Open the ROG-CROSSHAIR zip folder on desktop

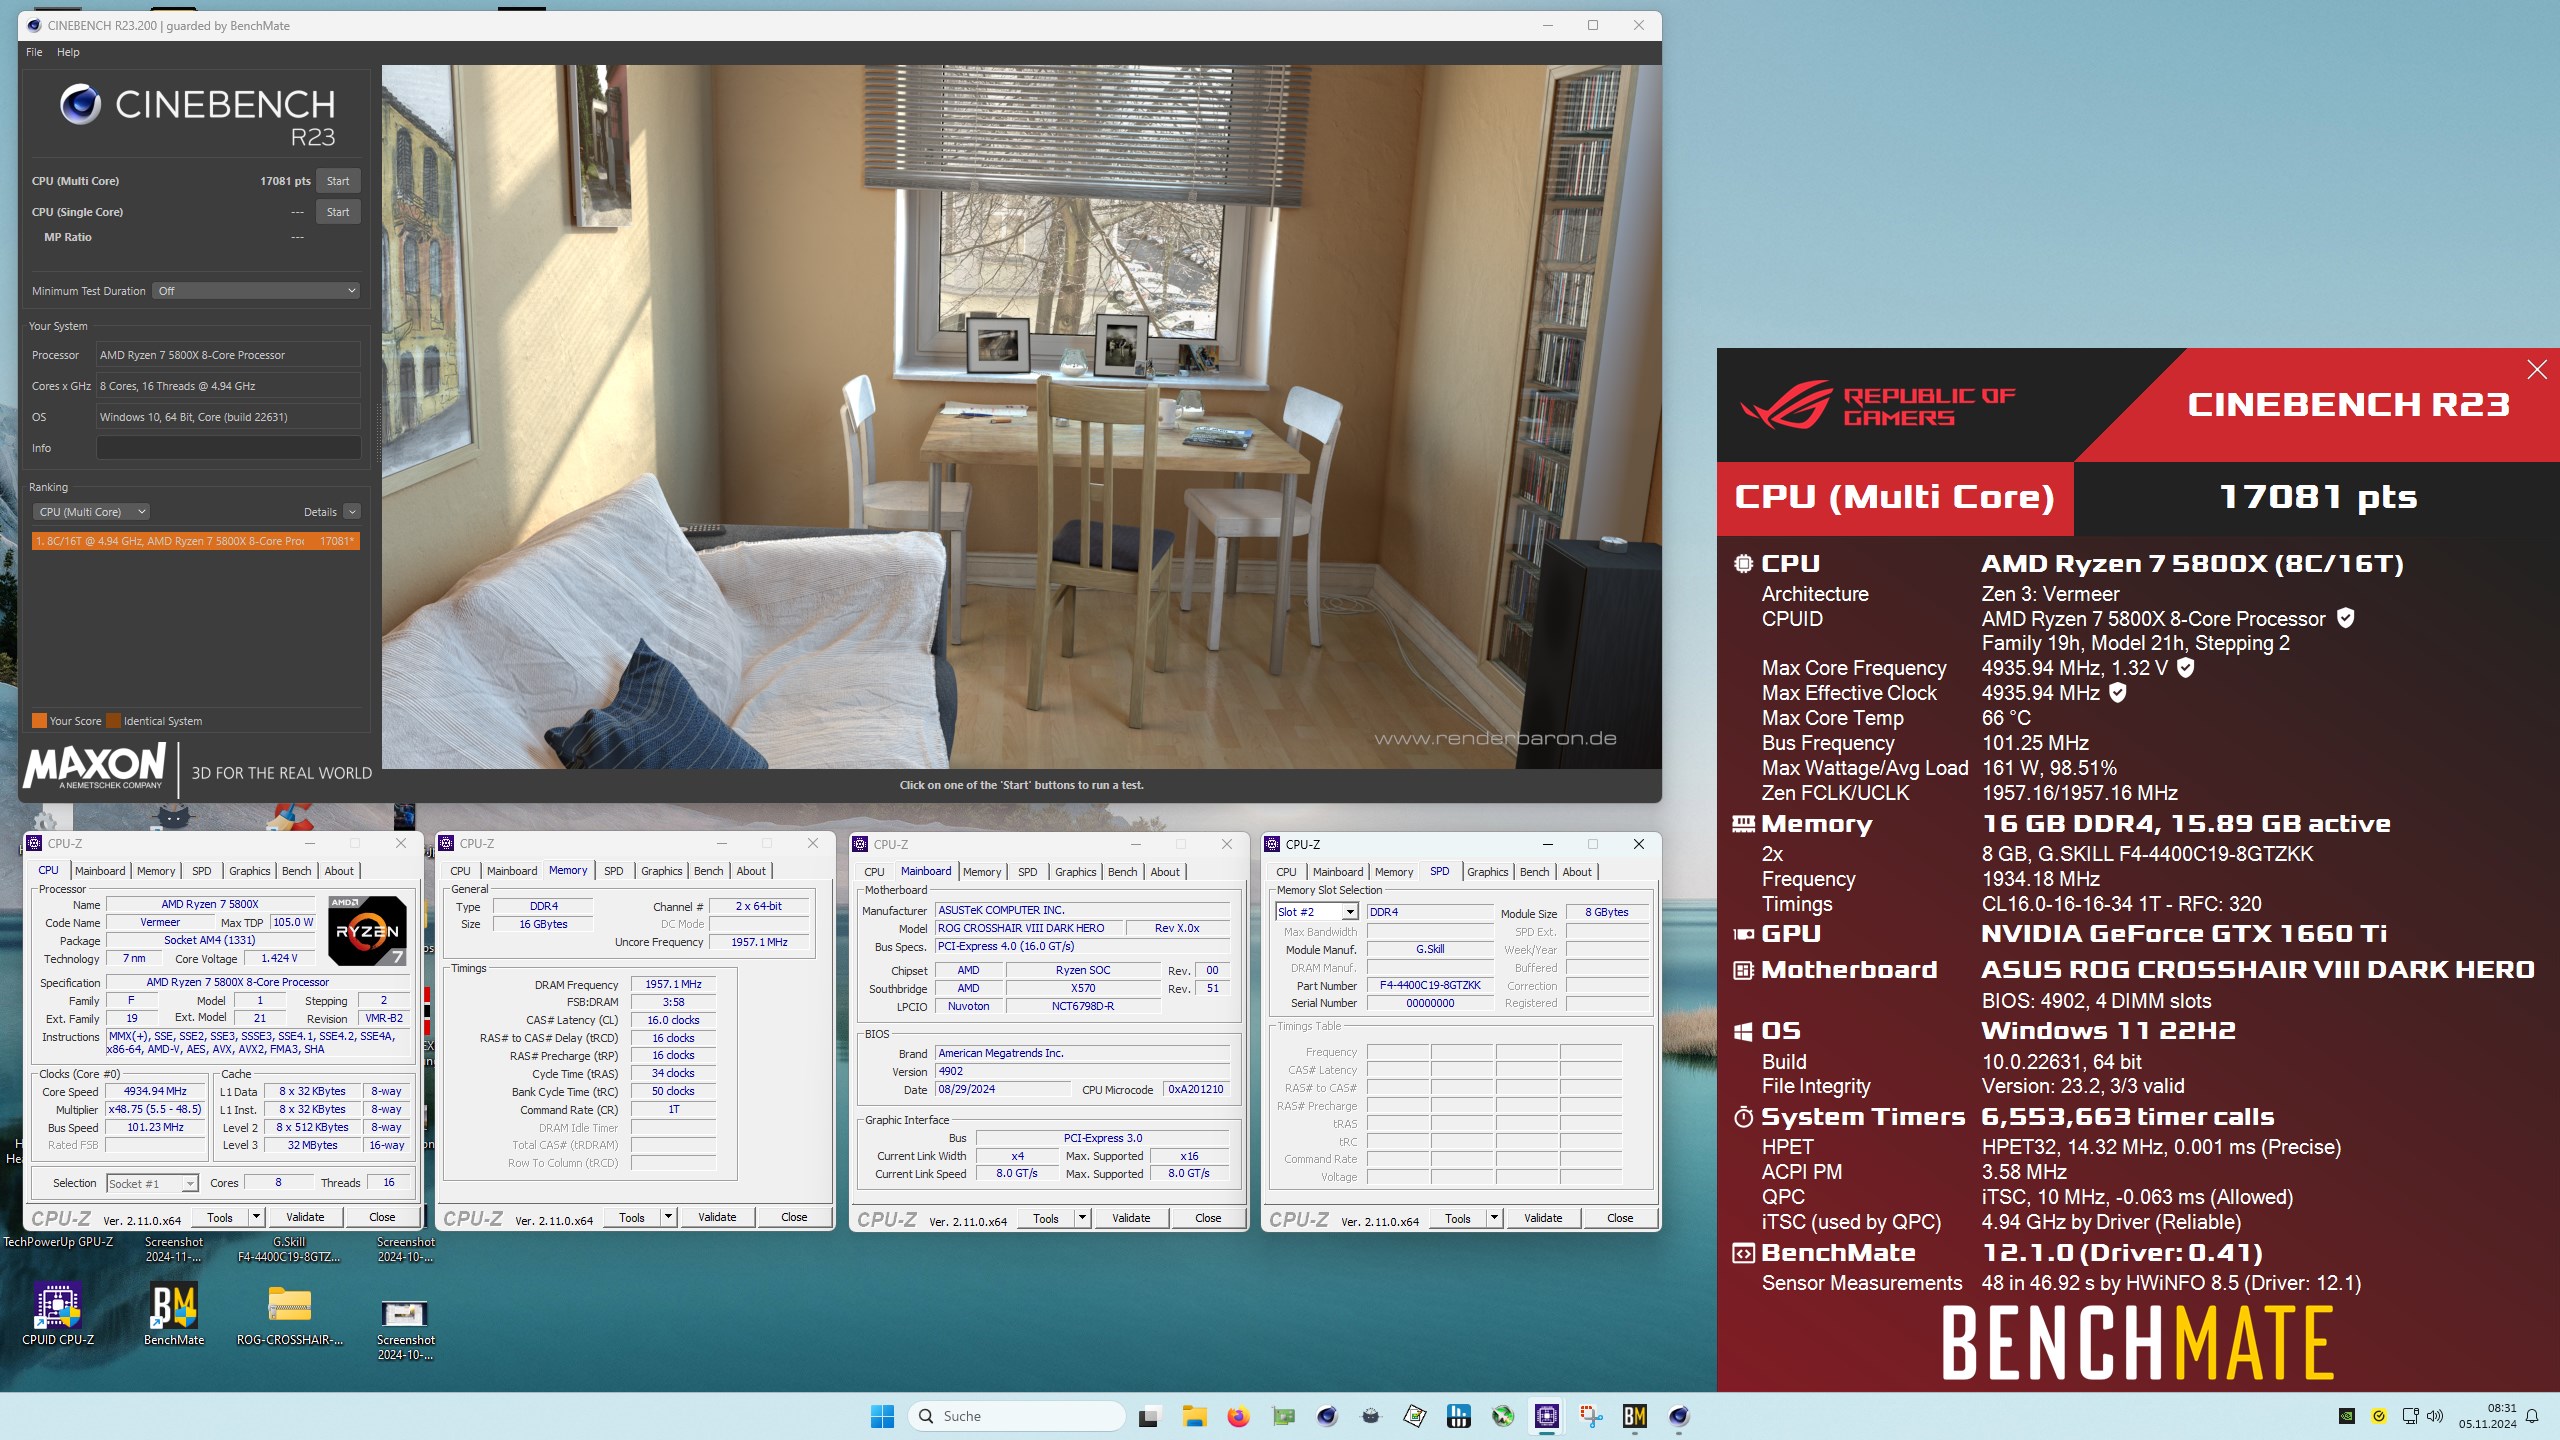point(290,1315)
